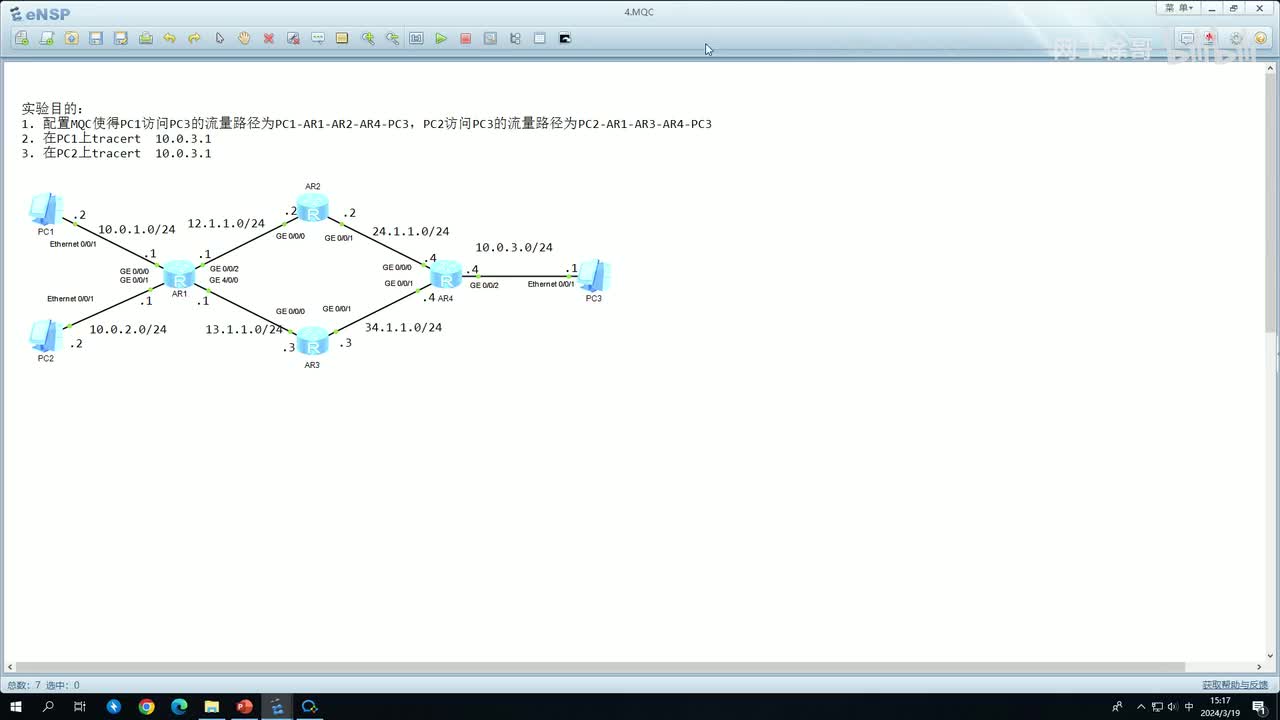Click the New Topology toolbar icon
The width and height of the screenshot is (1280, 720).
click(x=22, y=38)
